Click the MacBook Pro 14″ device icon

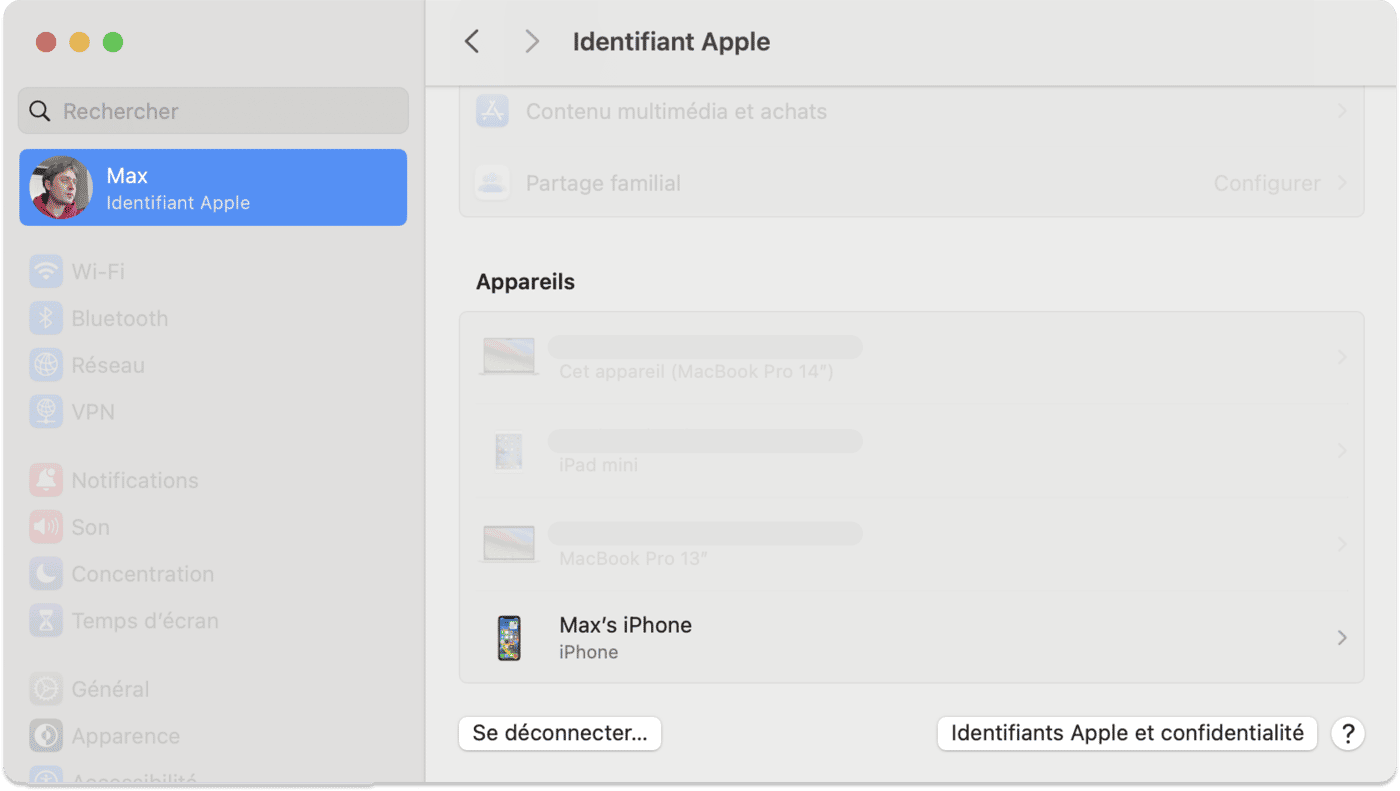pyautogui.click(x=509, y=357)
